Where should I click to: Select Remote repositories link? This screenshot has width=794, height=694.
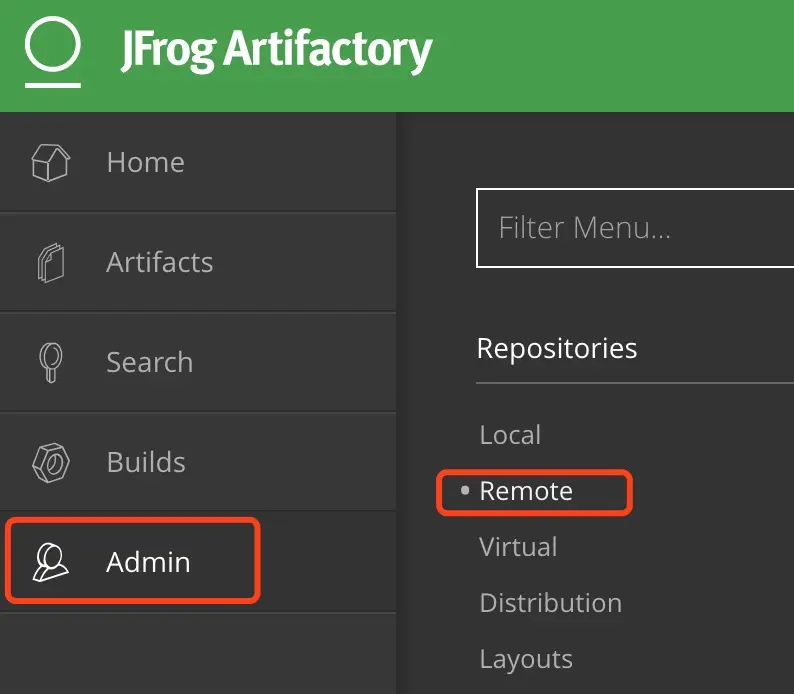click(526, 491)
